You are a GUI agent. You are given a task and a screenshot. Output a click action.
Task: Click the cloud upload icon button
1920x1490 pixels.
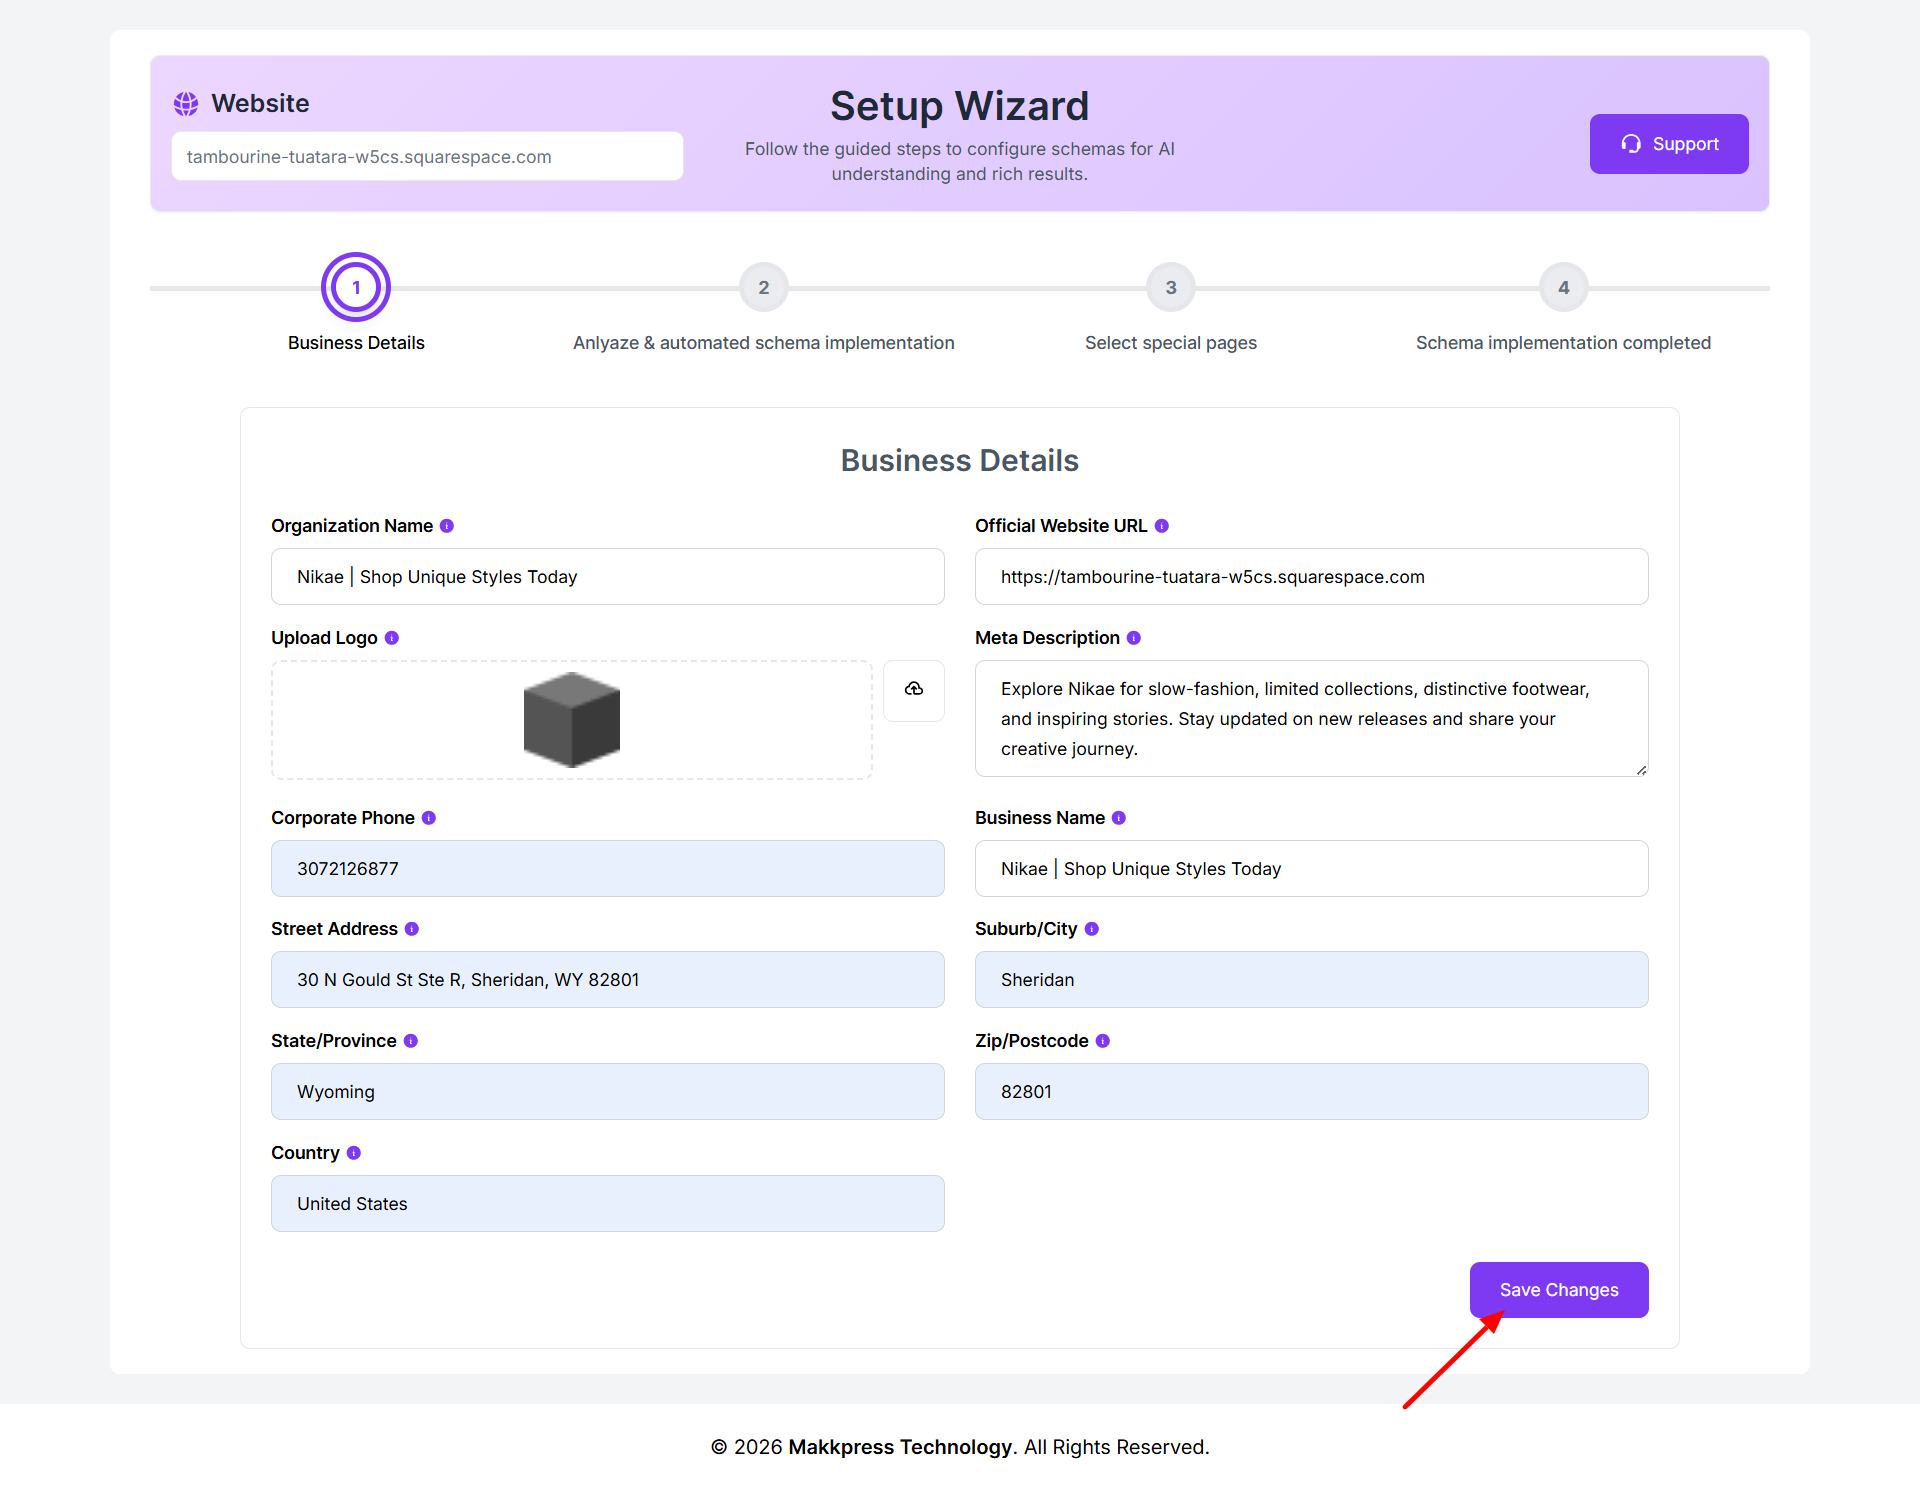click(914, 690)
